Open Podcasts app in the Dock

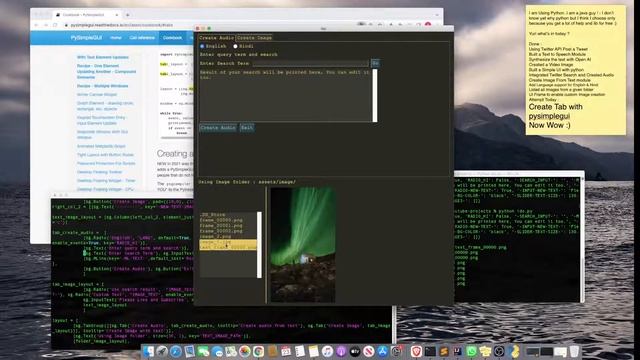point(341,351)
